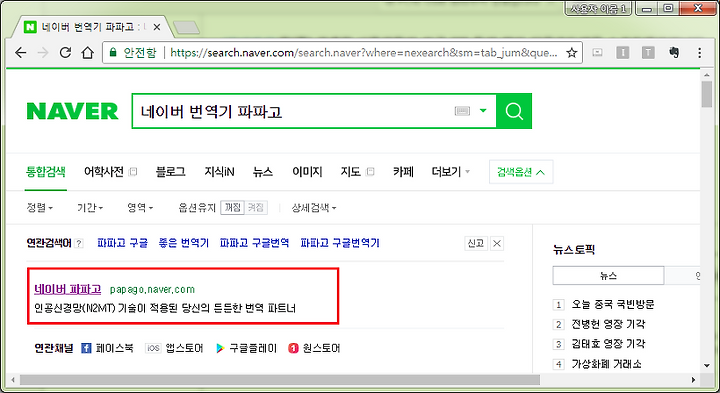Switch to the 이미지 tab
Viewport: 720px width, 393px height.
pyautogui.click(x=307, y=172)
